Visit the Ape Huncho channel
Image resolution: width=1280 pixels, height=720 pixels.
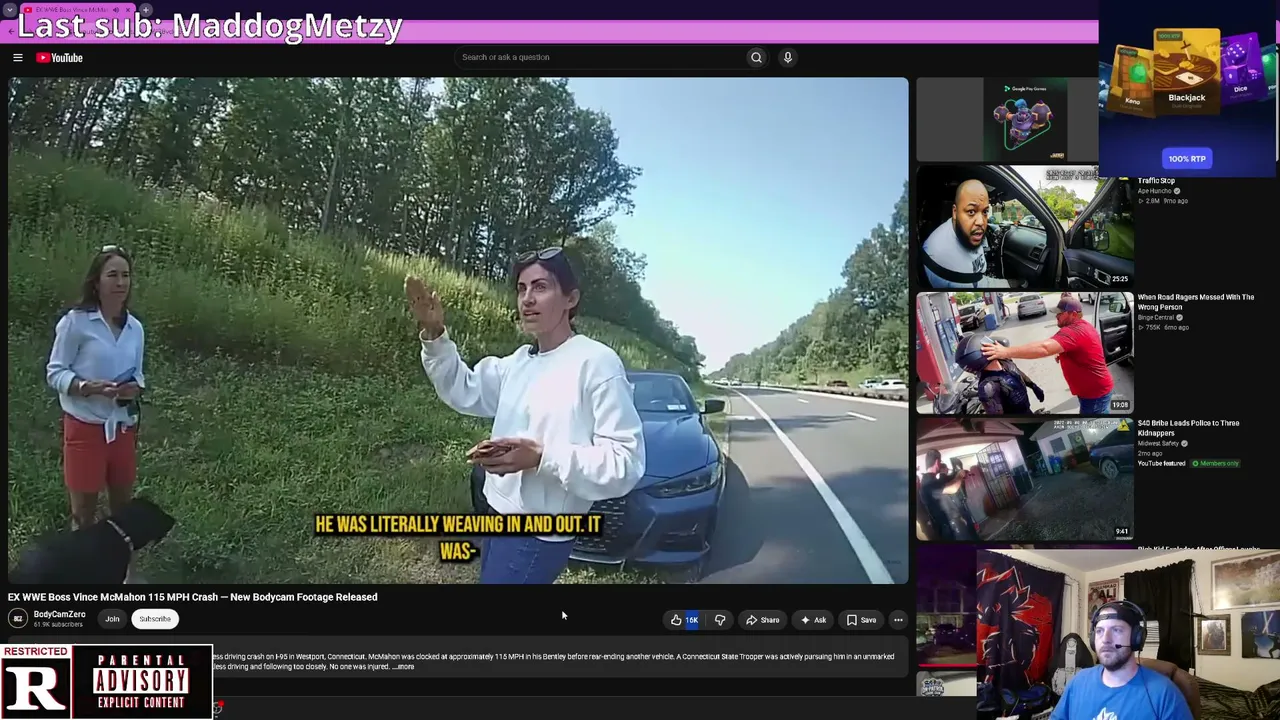[x=1155, y=191]
